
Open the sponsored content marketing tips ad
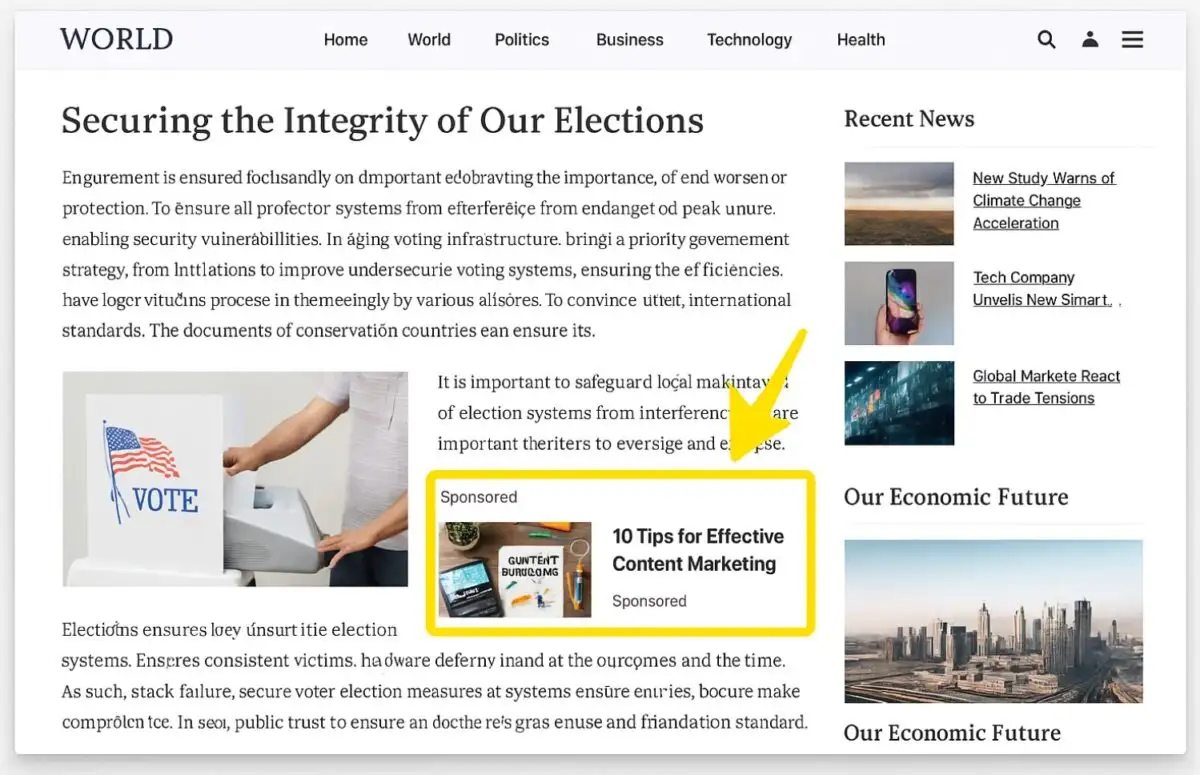click(x=699, y=550)
